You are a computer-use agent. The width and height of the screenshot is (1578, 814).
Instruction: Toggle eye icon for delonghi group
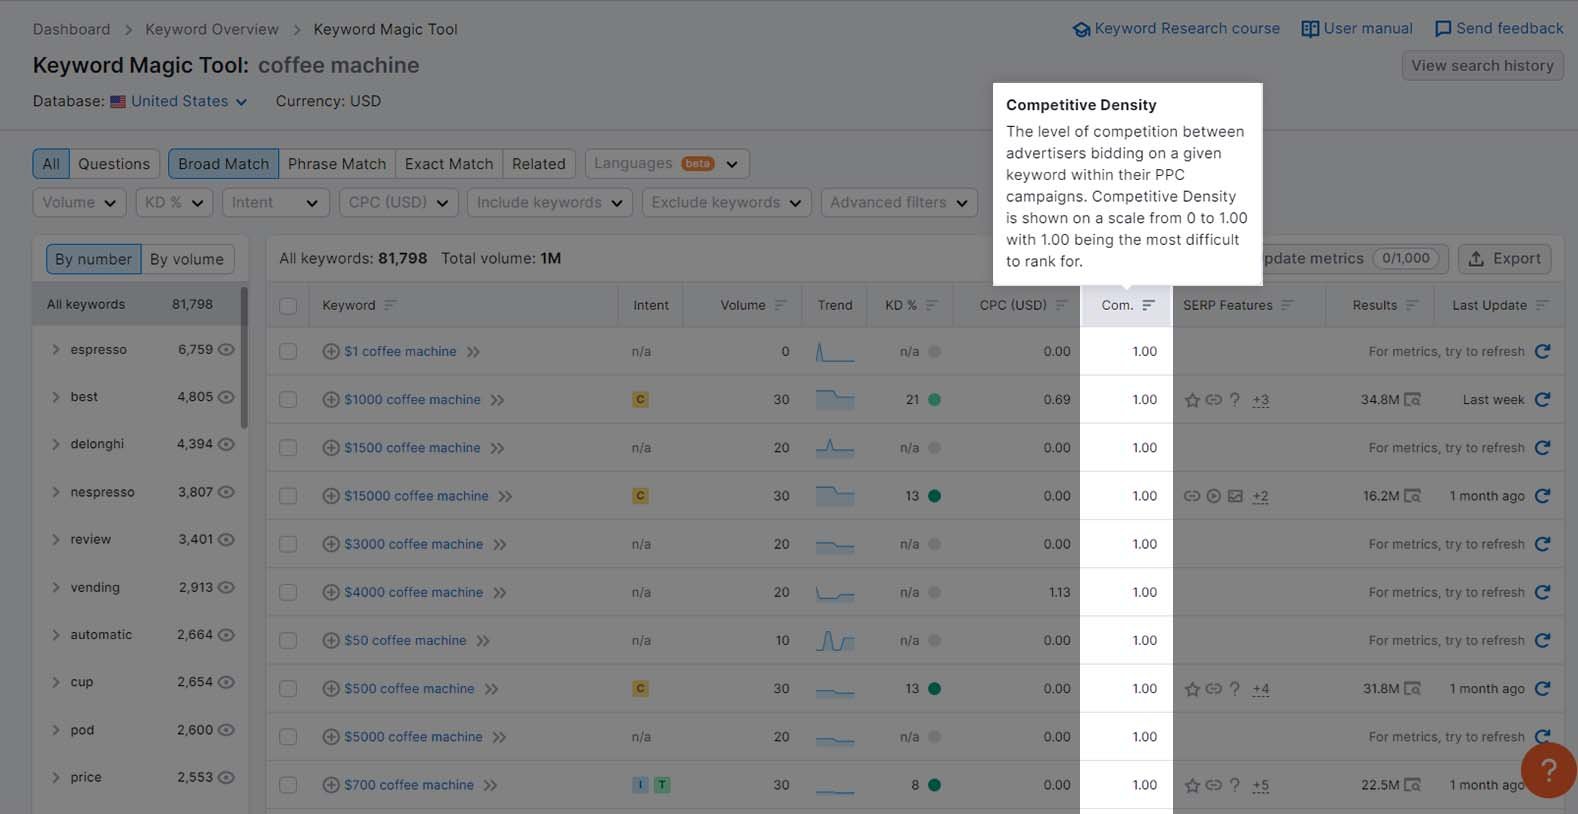(x=226, y=444)
